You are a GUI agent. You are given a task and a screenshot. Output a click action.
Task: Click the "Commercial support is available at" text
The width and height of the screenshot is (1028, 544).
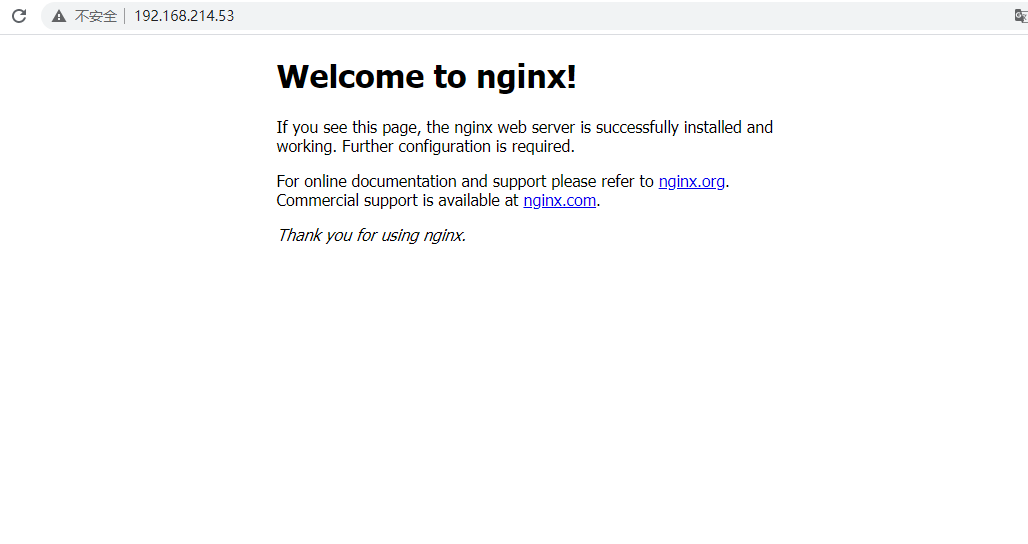click(x=397, y=201)
